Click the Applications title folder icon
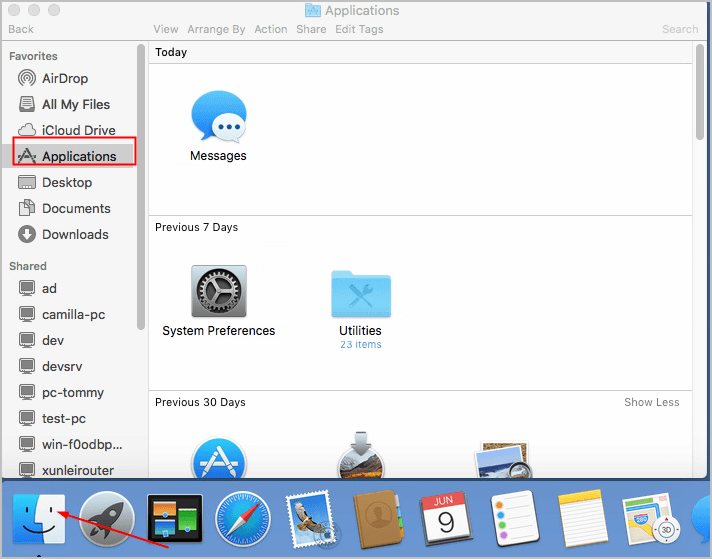This screenshot has width=712, height=559. click(x=312, y=10)
